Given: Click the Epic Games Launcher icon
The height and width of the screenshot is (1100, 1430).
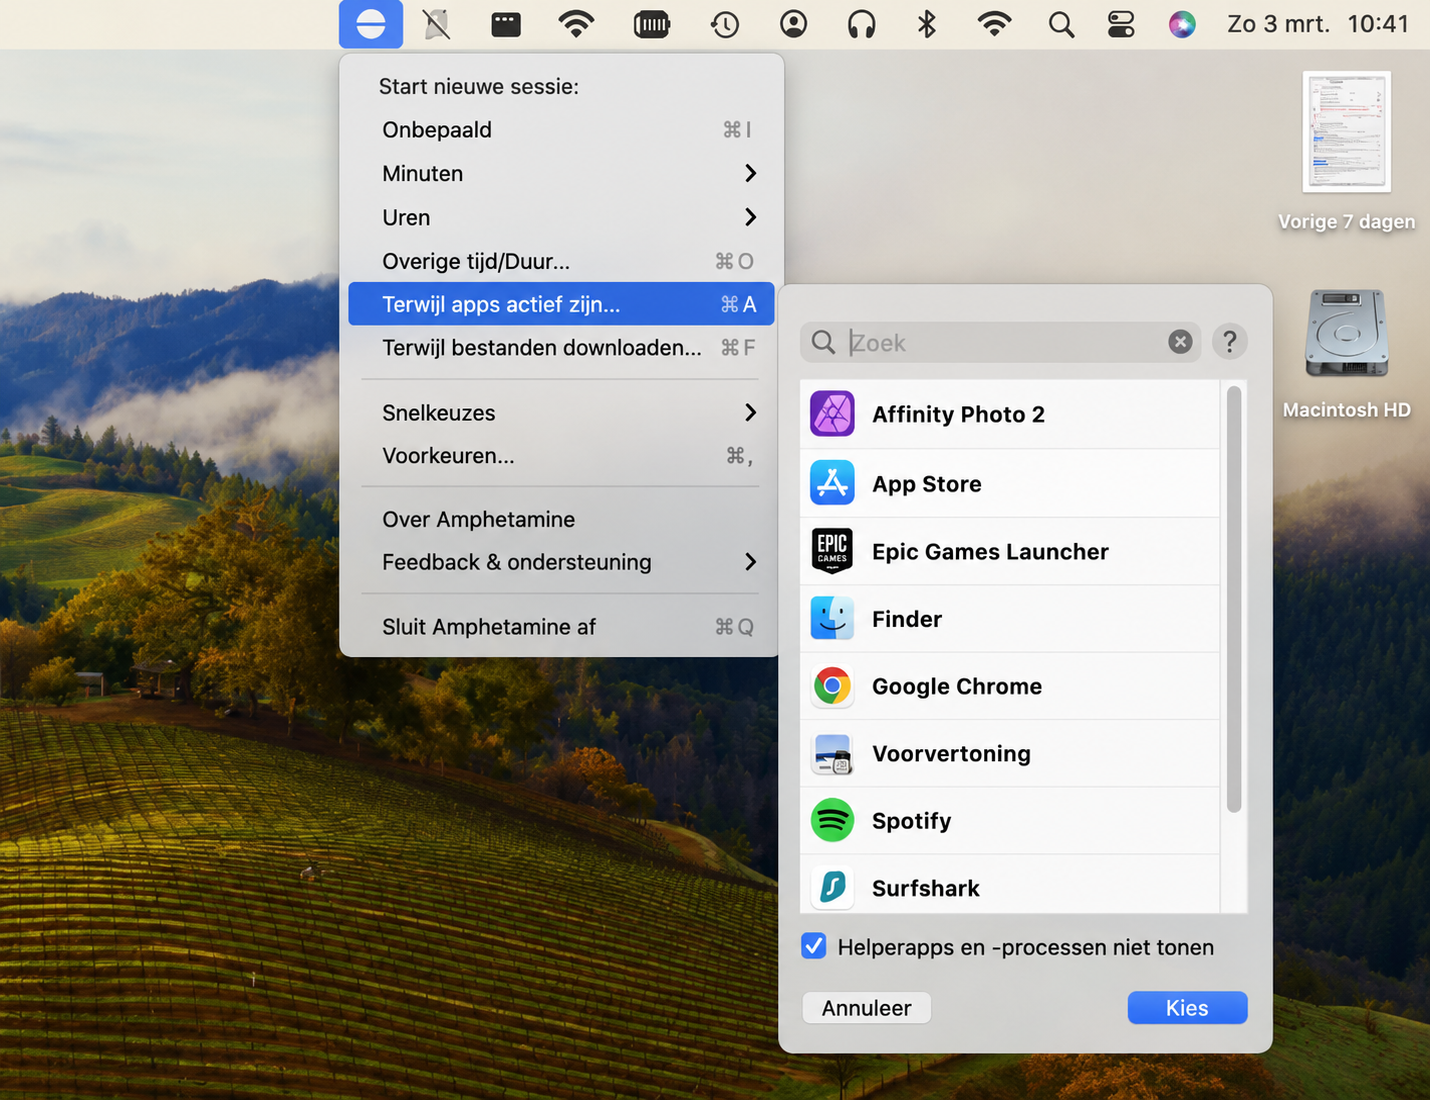Looking at the screenshot, I should [832, 551].
